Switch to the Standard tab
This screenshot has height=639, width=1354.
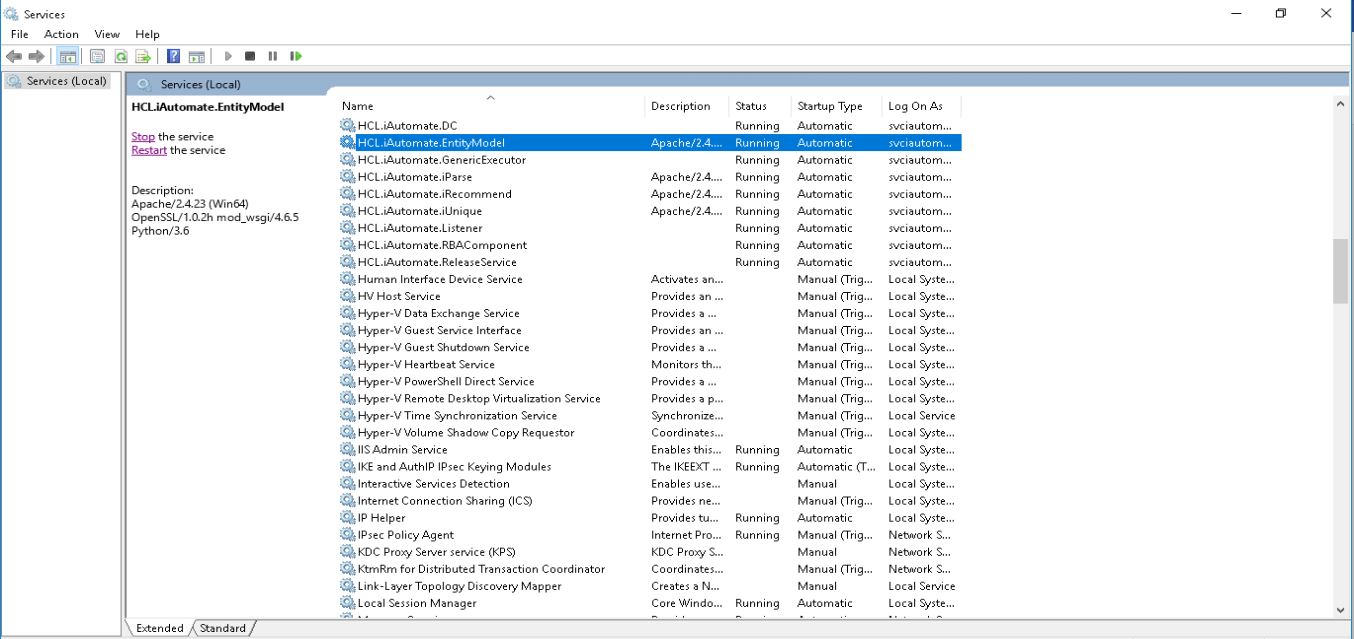coord(221,628)
